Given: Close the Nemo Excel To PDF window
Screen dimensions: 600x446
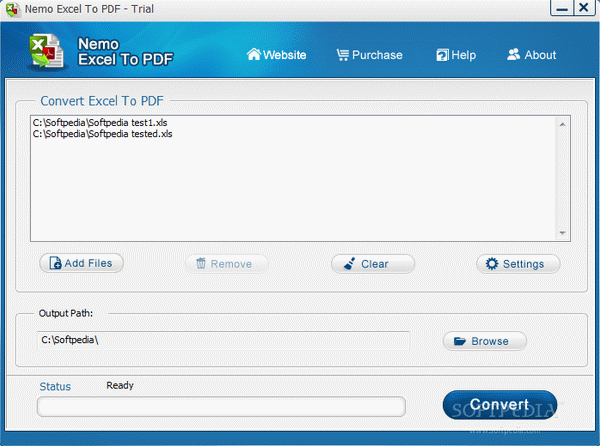Looking at the screenshot, I should [584, 8].
